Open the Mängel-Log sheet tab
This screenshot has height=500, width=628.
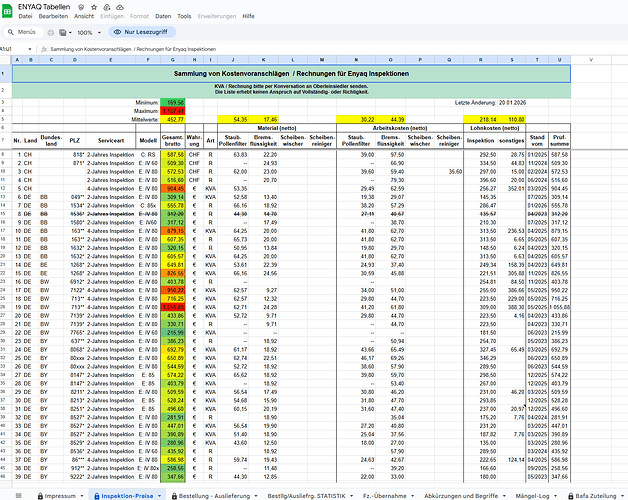[534, 494]
